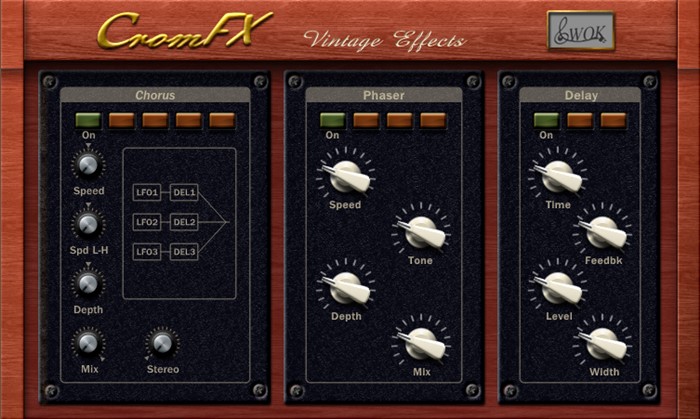Image resolution: width=700 pixels, height=419 pixels.
Task: Select the LFO2 block
Action: [x=147, y=222]
